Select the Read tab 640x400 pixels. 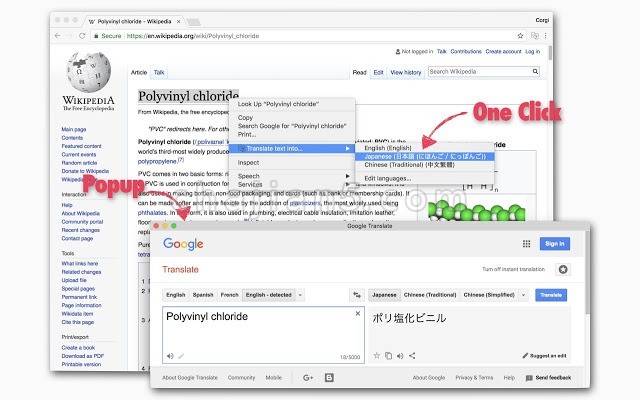(360, 72)
